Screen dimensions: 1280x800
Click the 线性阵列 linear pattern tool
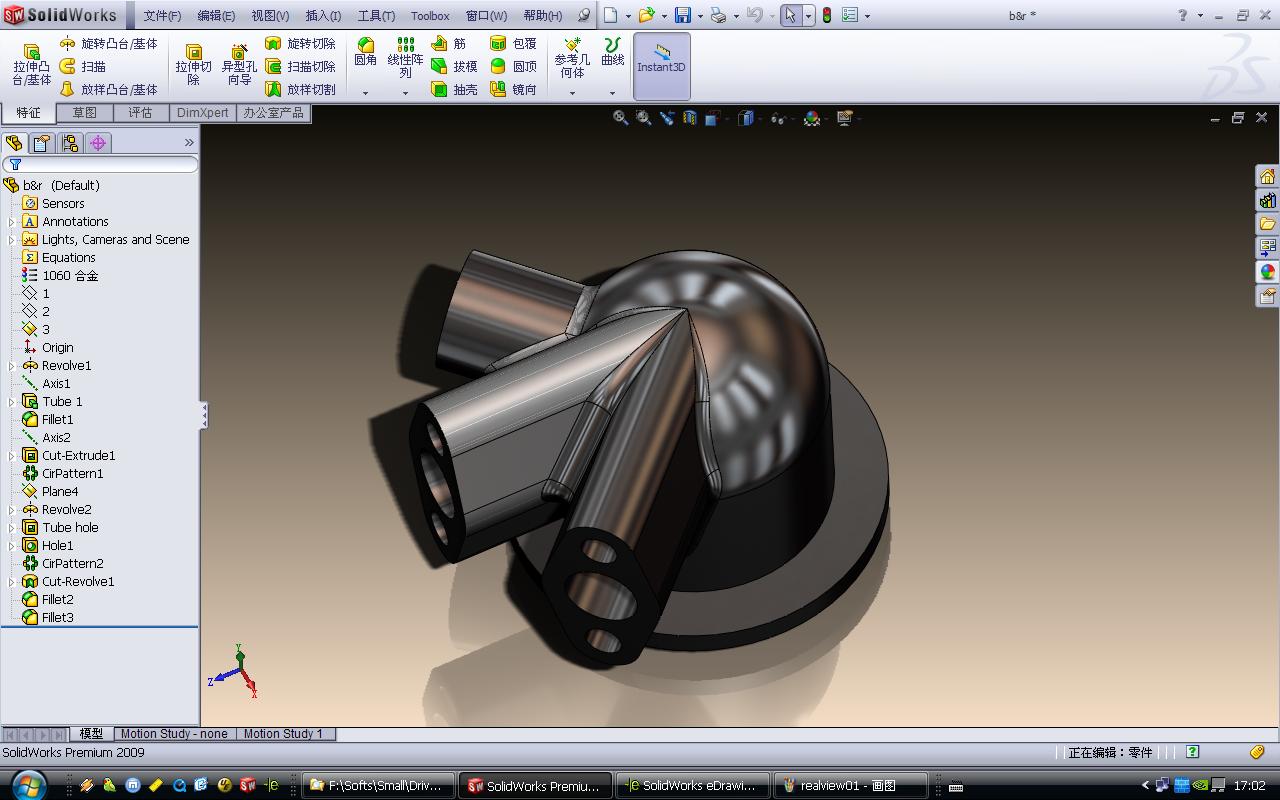pyautogui.click(x=405, y=58)
